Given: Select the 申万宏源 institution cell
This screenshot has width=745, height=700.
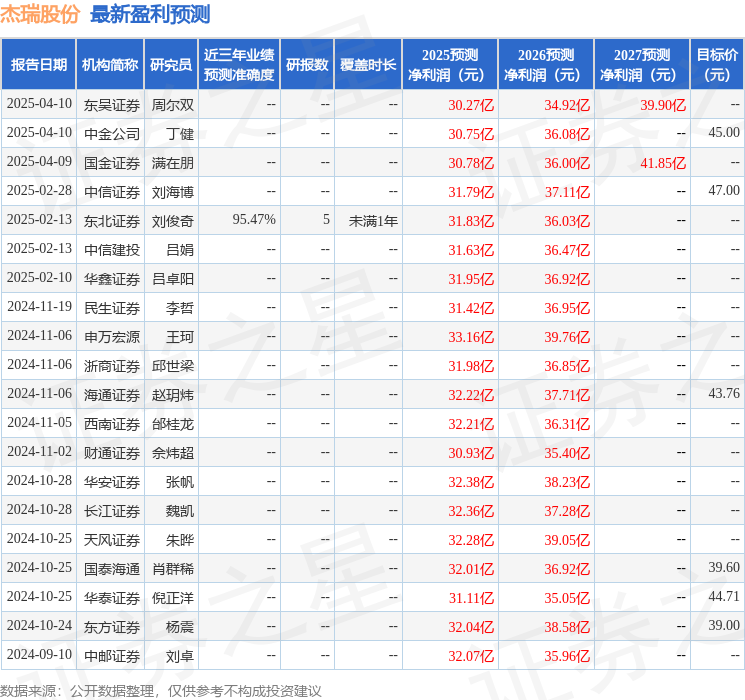Looking at the screenshot, I should click(112, 337).
